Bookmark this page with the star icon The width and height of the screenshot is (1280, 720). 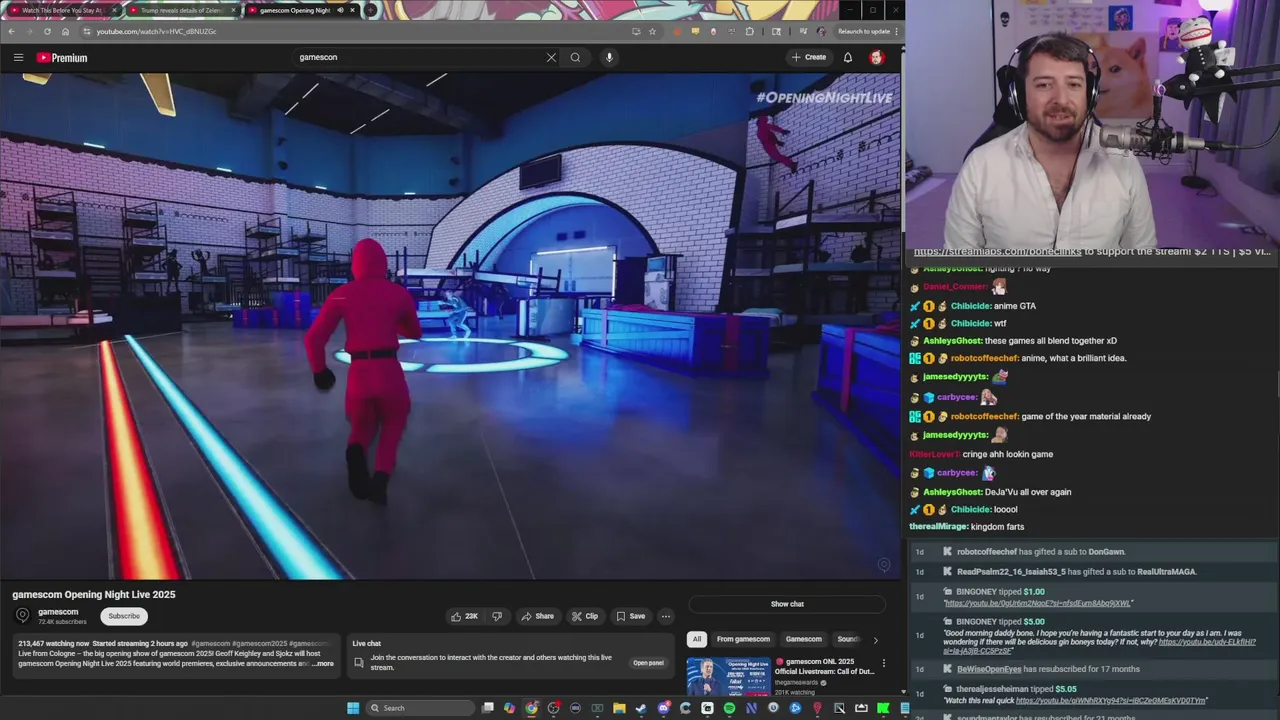(x=652, y=31)
